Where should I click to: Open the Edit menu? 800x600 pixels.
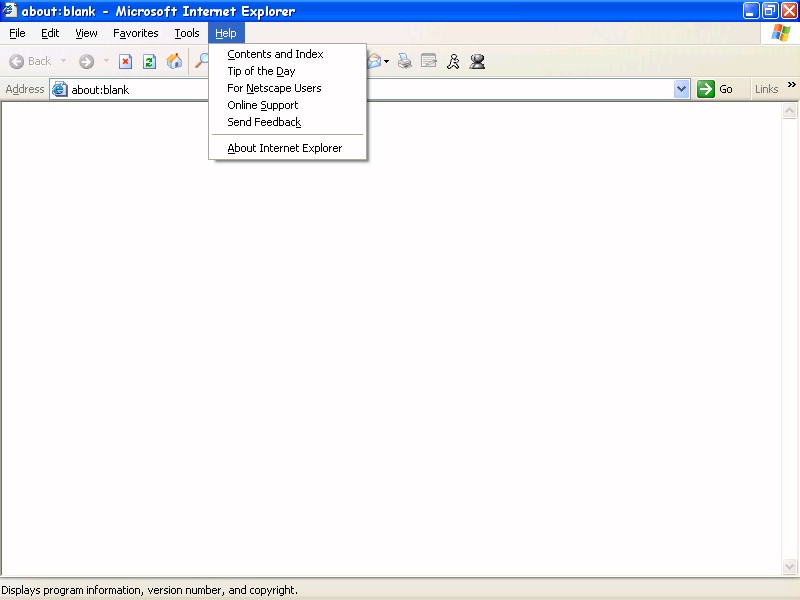(50, 33)
